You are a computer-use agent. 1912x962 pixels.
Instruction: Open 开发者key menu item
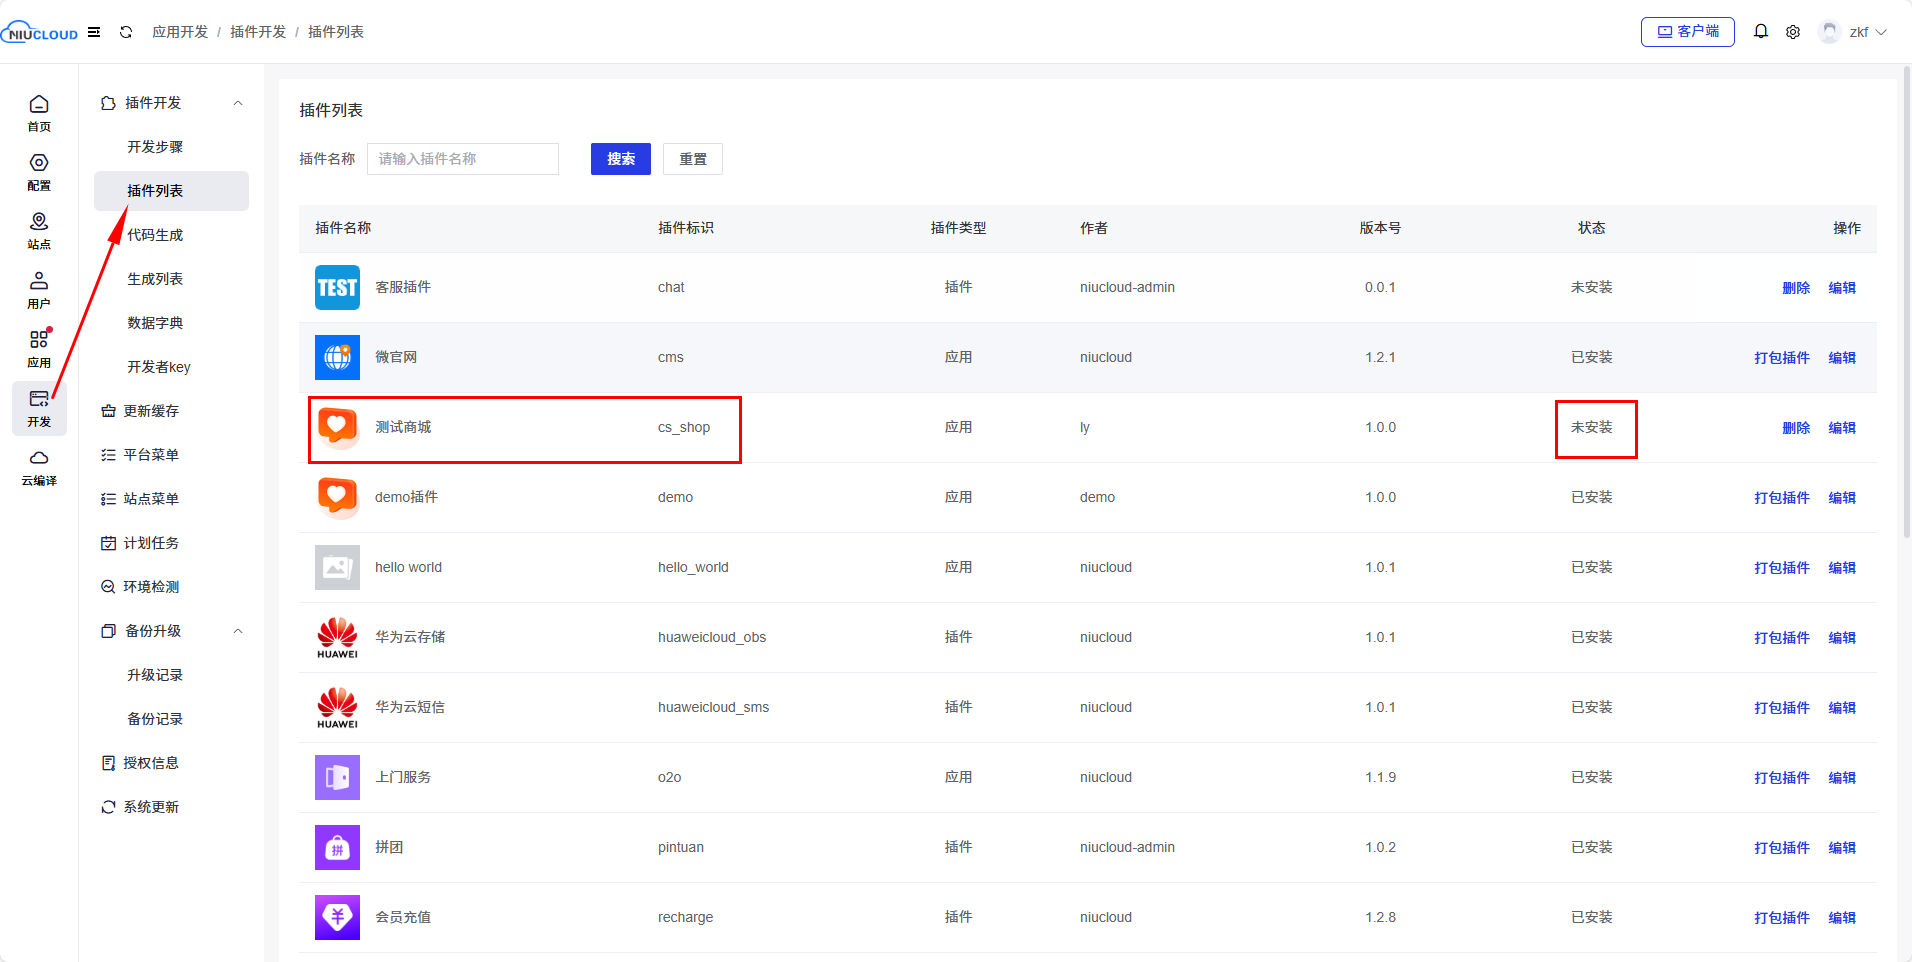pos(158,367)
